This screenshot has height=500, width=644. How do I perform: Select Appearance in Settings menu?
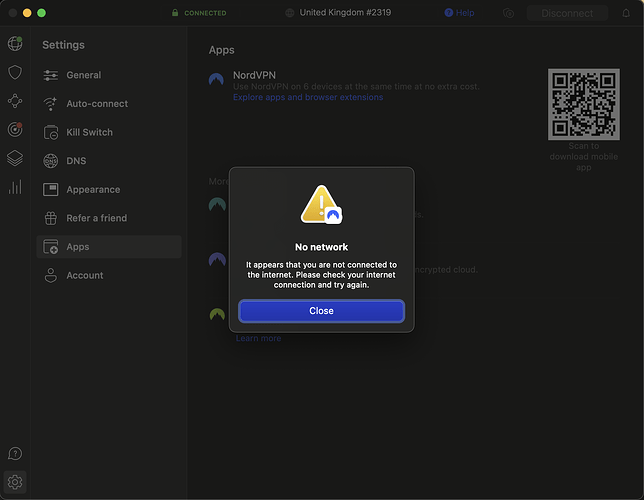[109, 189]
